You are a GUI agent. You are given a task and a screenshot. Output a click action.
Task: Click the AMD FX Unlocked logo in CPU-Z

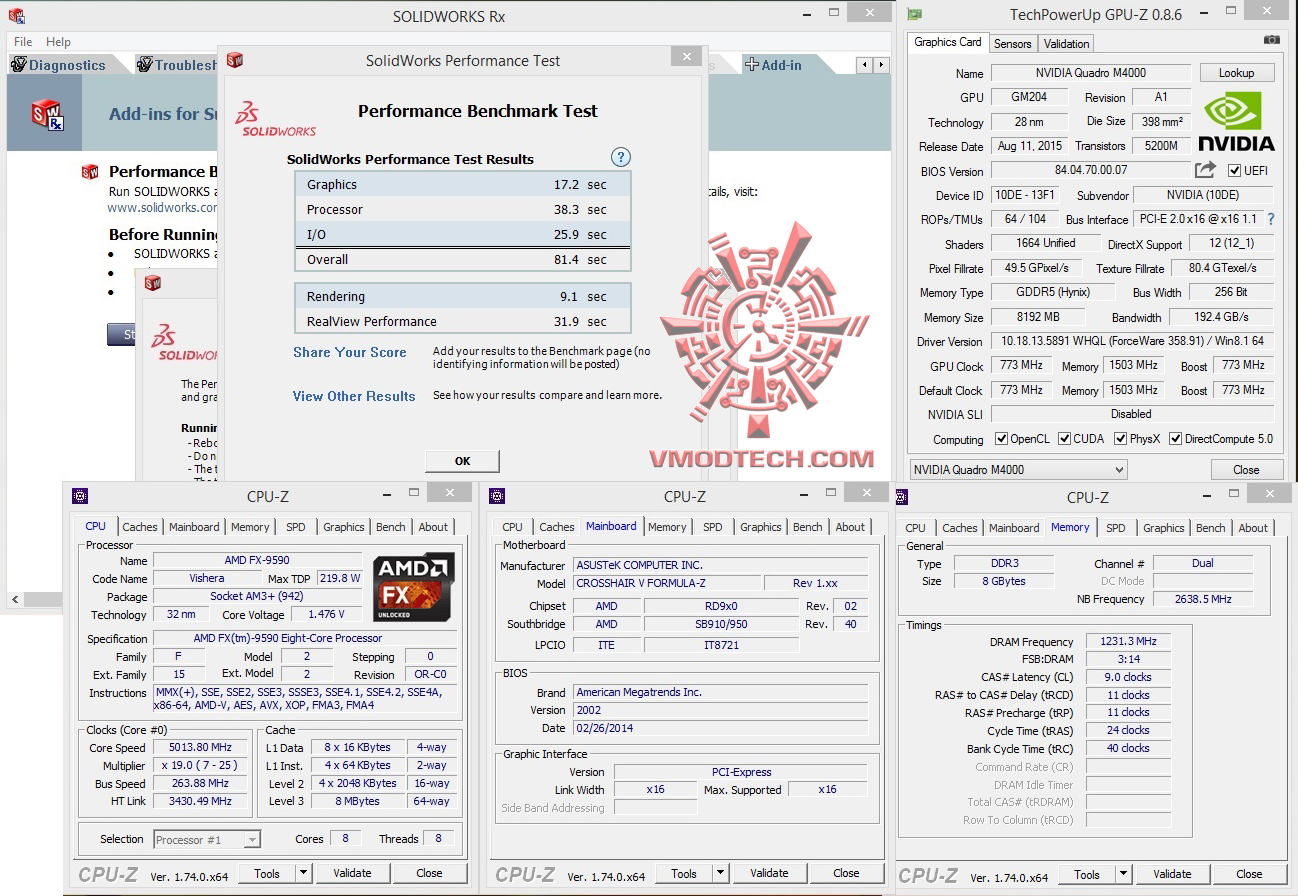(414, 588)
